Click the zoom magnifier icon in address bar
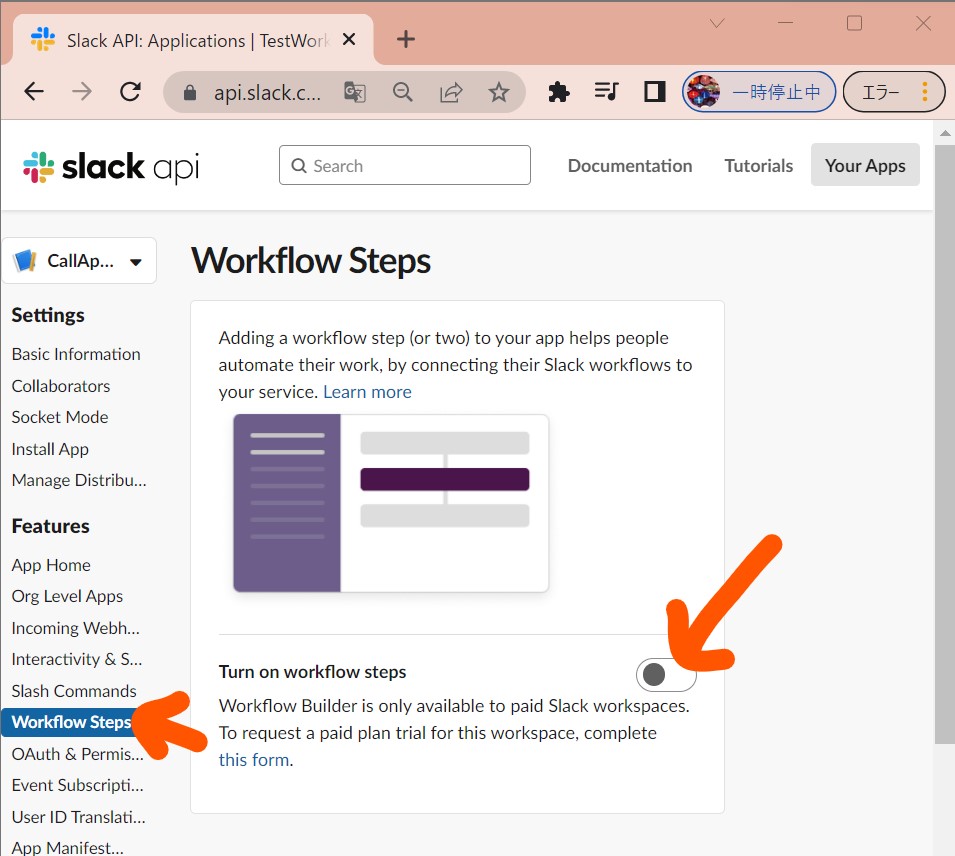 [403, 93]
